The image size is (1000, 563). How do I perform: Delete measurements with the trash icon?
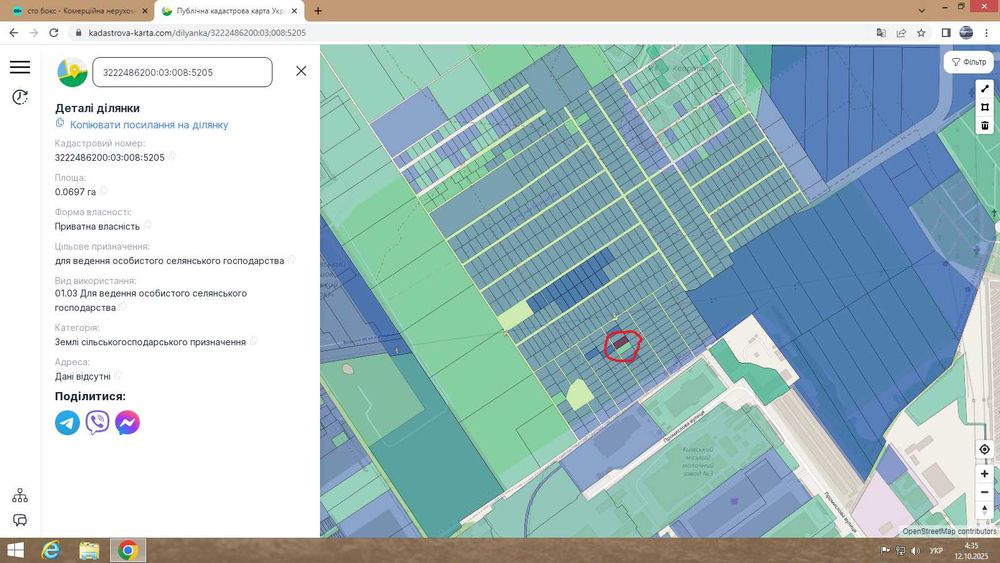coord(985,125)
